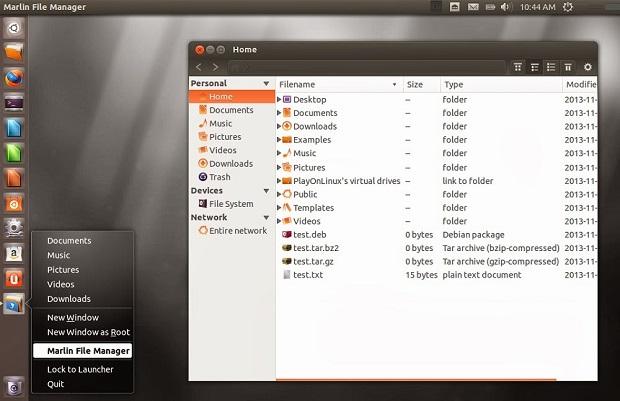Screen dimensions: 620x401
Task: Choose New Window in quicklist
Action: click(x=73, y=318)
